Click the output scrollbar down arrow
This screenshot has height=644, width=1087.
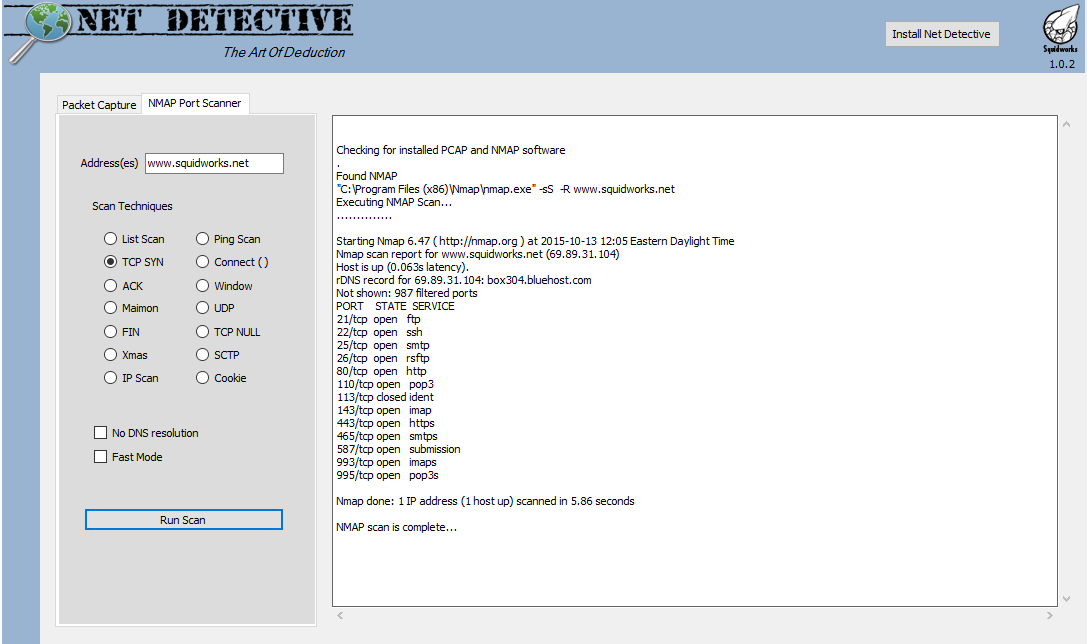coord(1067,599)
